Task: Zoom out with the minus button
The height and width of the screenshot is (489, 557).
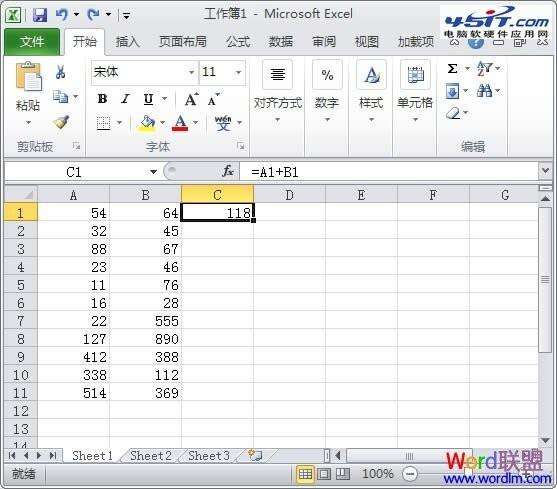Action: click(x=410, y=474)
